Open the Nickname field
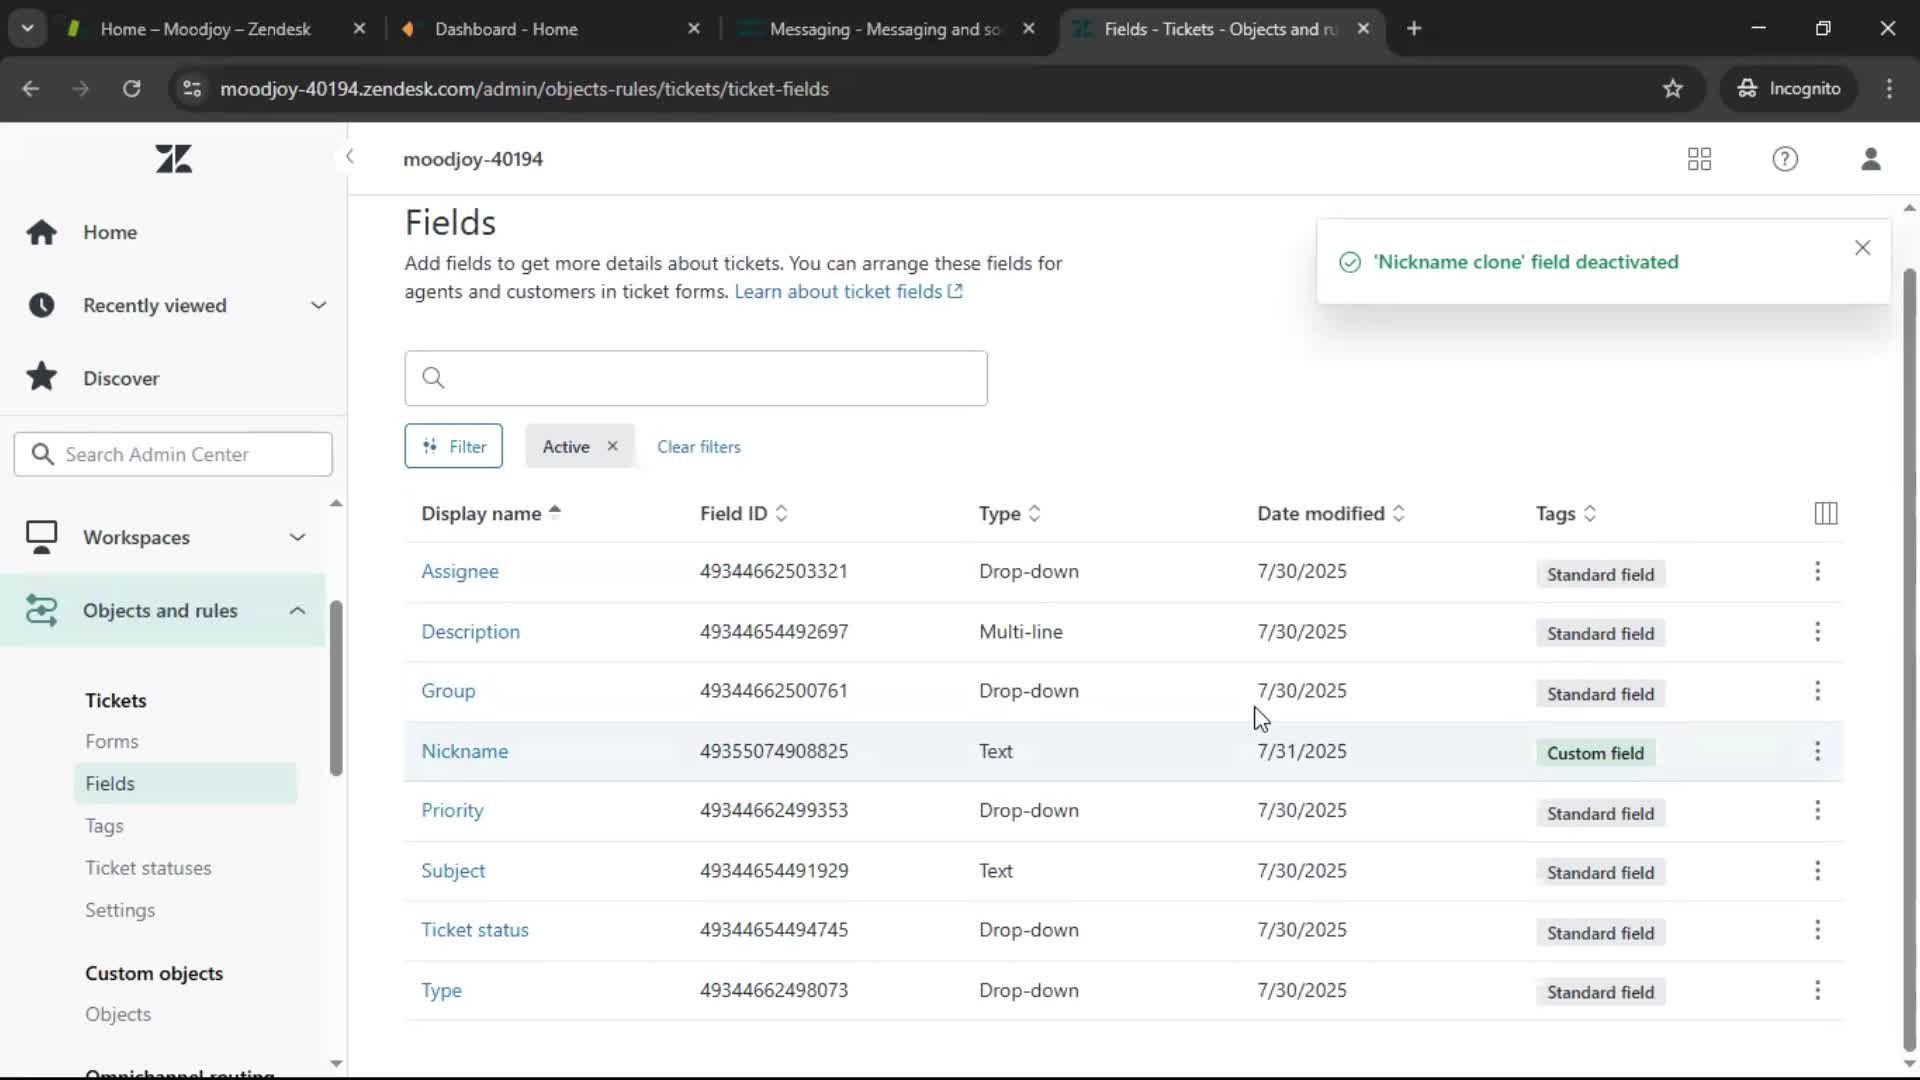Image resolution: width=1920 pixels, height=1080 pixels. click(x=464, y=751)
